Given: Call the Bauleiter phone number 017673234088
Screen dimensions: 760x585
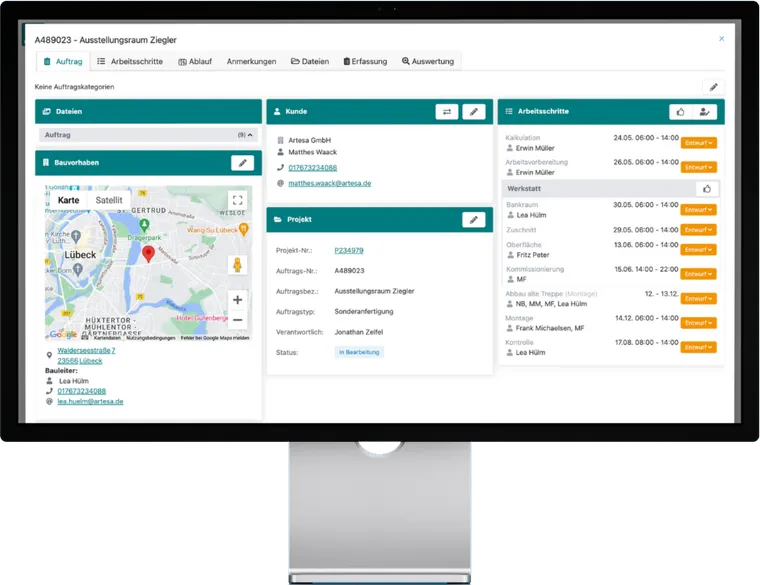Looking at the screenshot, I should point(81,391).
